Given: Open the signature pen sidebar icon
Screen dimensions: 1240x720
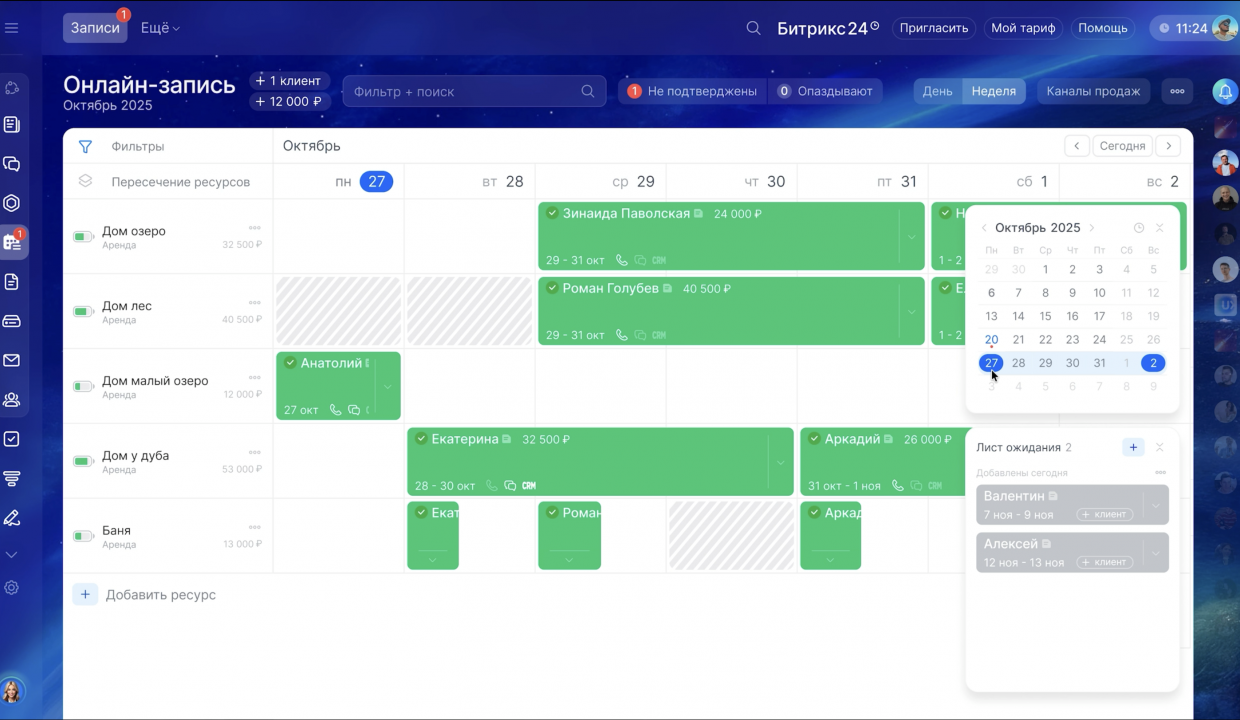Looking at the screenshot, I should point(12,517).
